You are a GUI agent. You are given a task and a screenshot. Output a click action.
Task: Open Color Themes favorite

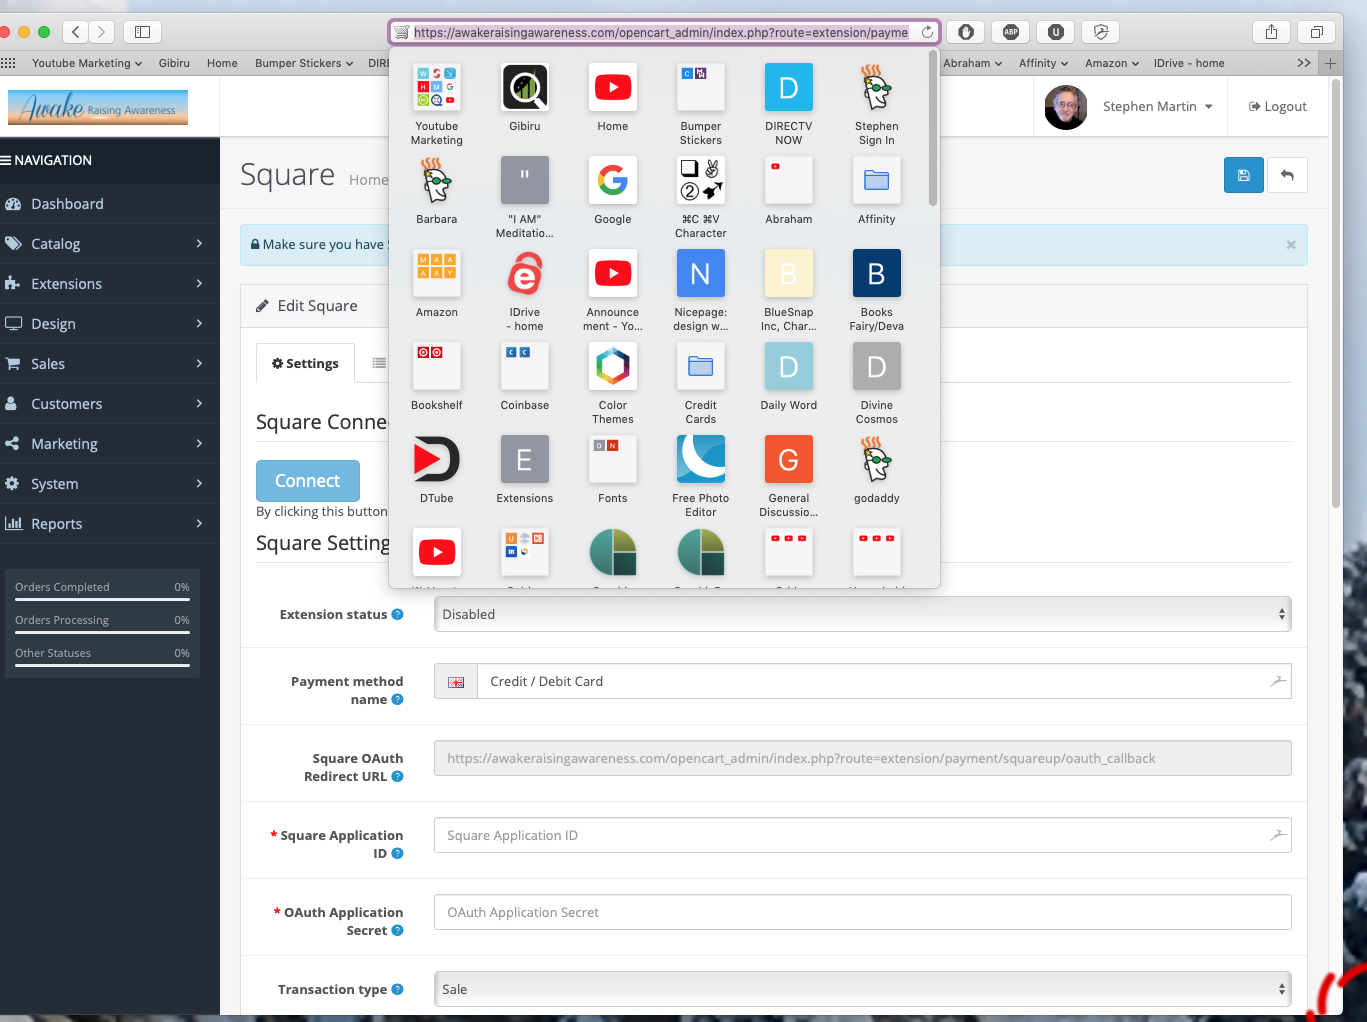pyautogui.click(x=613, y=367)
